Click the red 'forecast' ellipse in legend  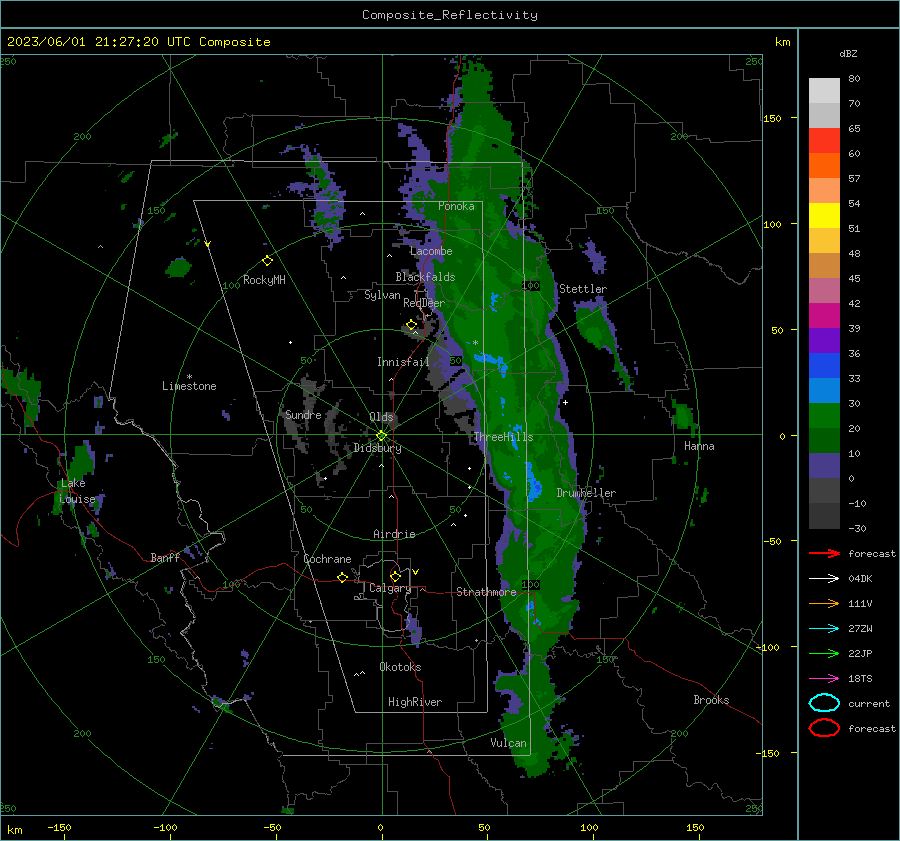(x=824, y=728)
